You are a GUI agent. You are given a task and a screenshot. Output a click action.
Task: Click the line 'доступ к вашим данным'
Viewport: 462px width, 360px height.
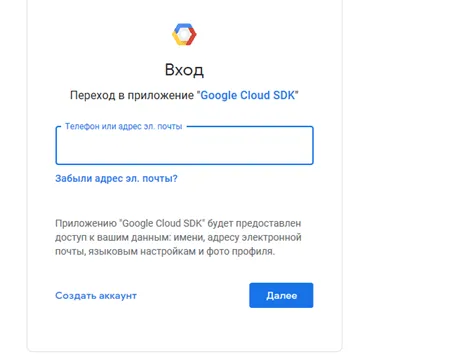(113, 238)
